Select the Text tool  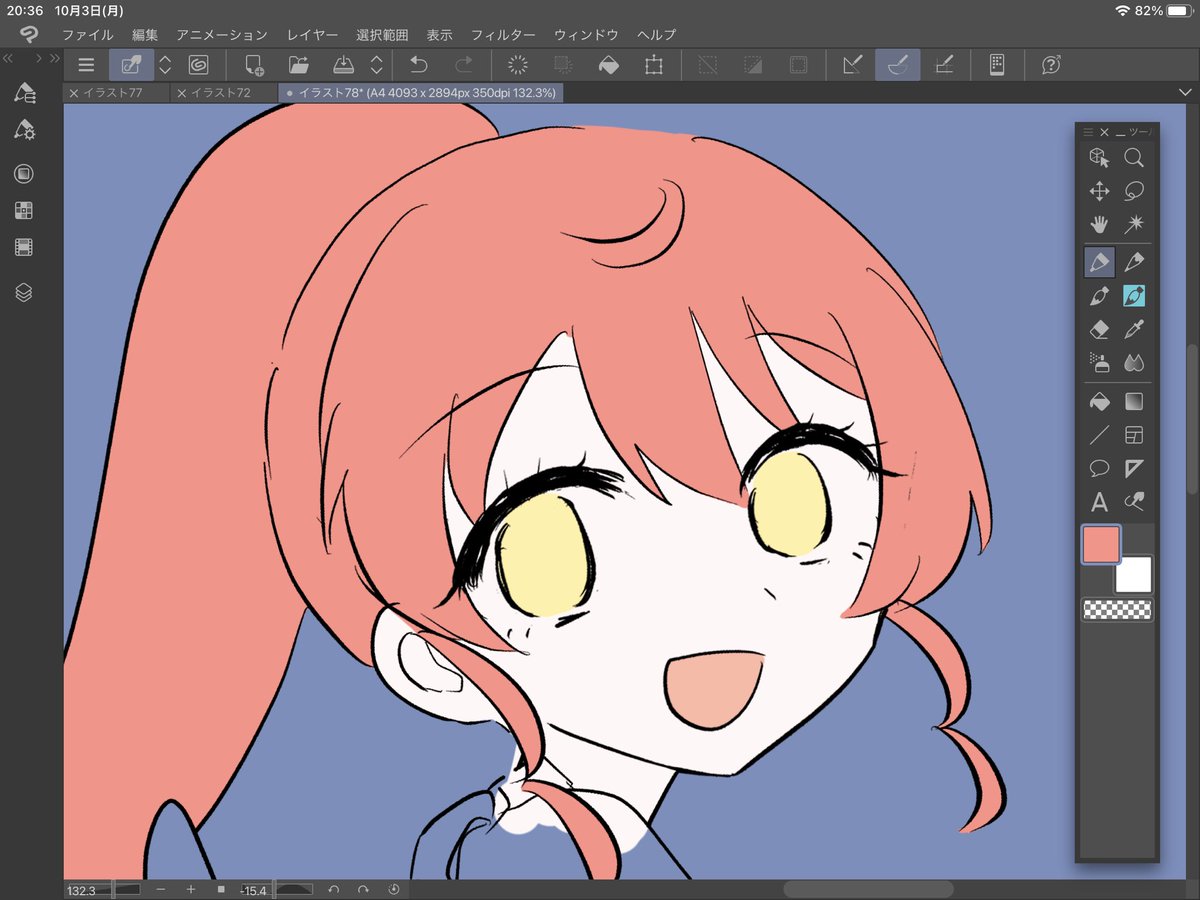(1099, 502)
